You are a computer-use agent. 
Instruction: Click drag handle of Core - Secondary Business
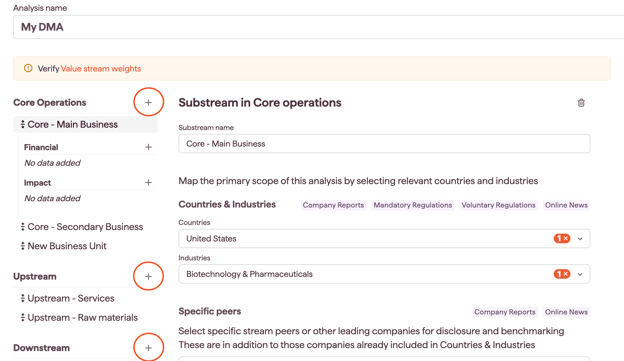click(23, 227)
